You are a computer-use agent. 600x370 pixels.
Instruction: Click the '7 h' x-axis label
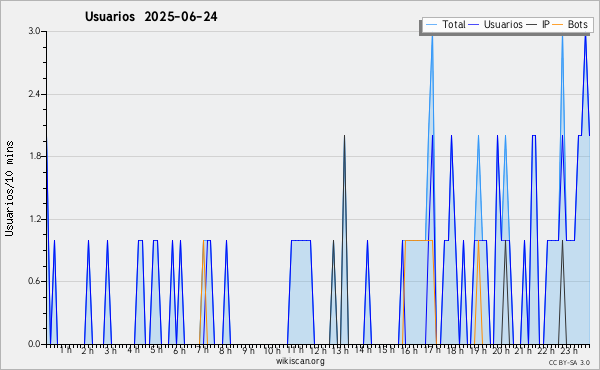(x=202, y=350)
